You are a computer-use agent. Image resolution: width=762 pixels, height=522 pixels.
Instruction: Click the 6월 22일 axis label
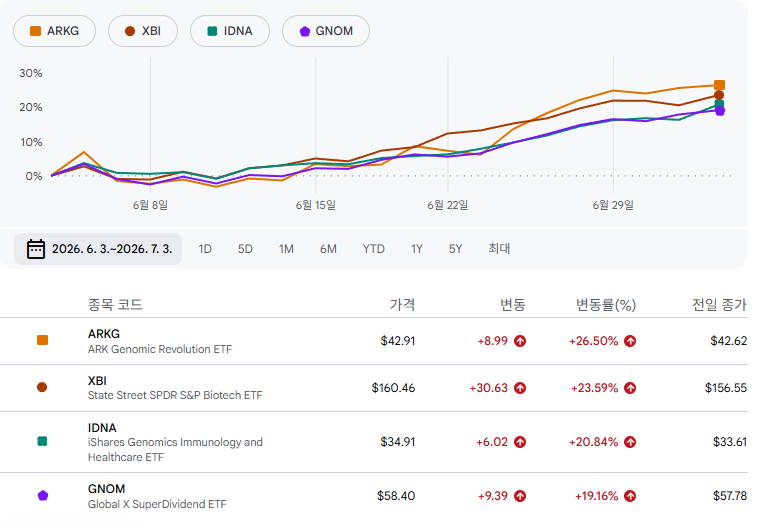click(x=448, y=205)
